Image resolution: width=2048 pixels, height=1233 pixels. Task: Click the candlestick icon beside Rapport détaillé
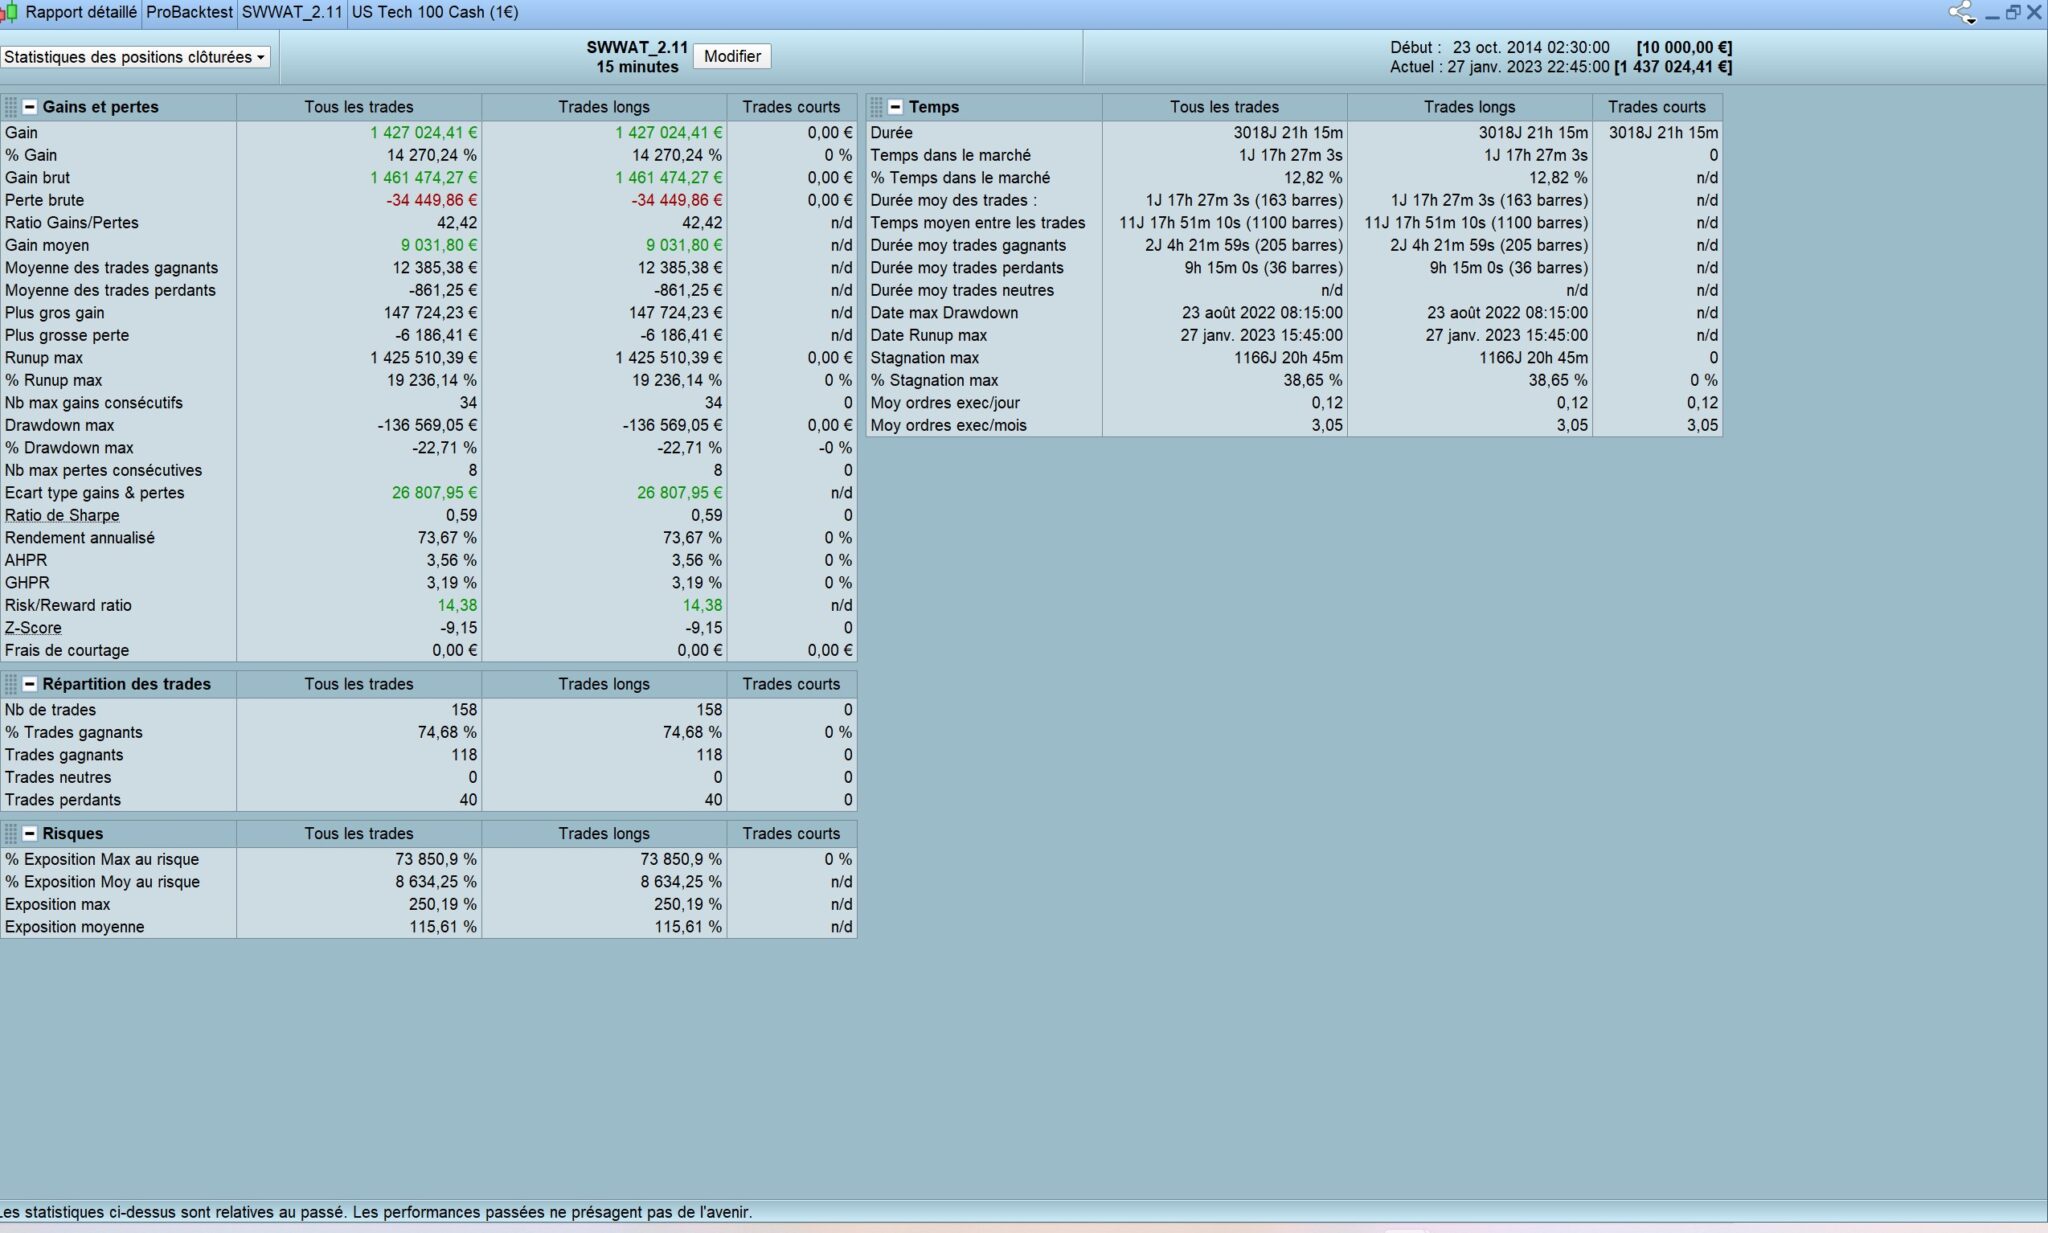10,12
